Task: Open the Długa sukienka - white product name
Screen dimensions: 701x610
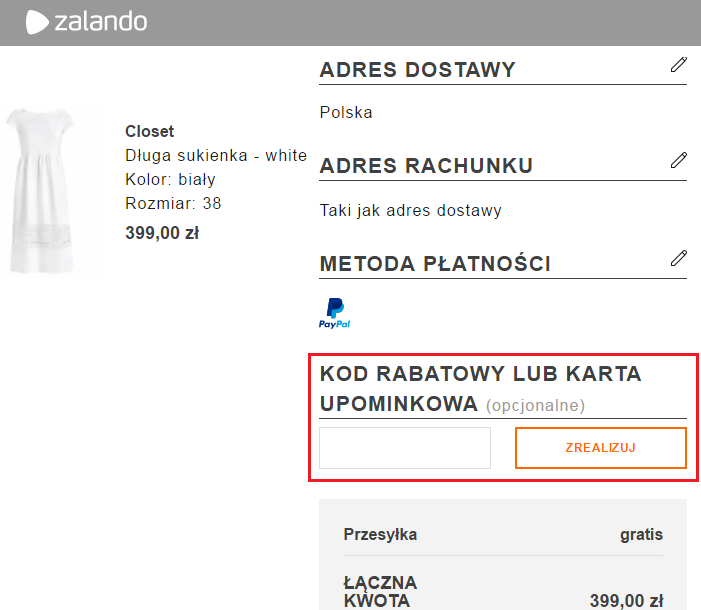Action: coord(215,155)
